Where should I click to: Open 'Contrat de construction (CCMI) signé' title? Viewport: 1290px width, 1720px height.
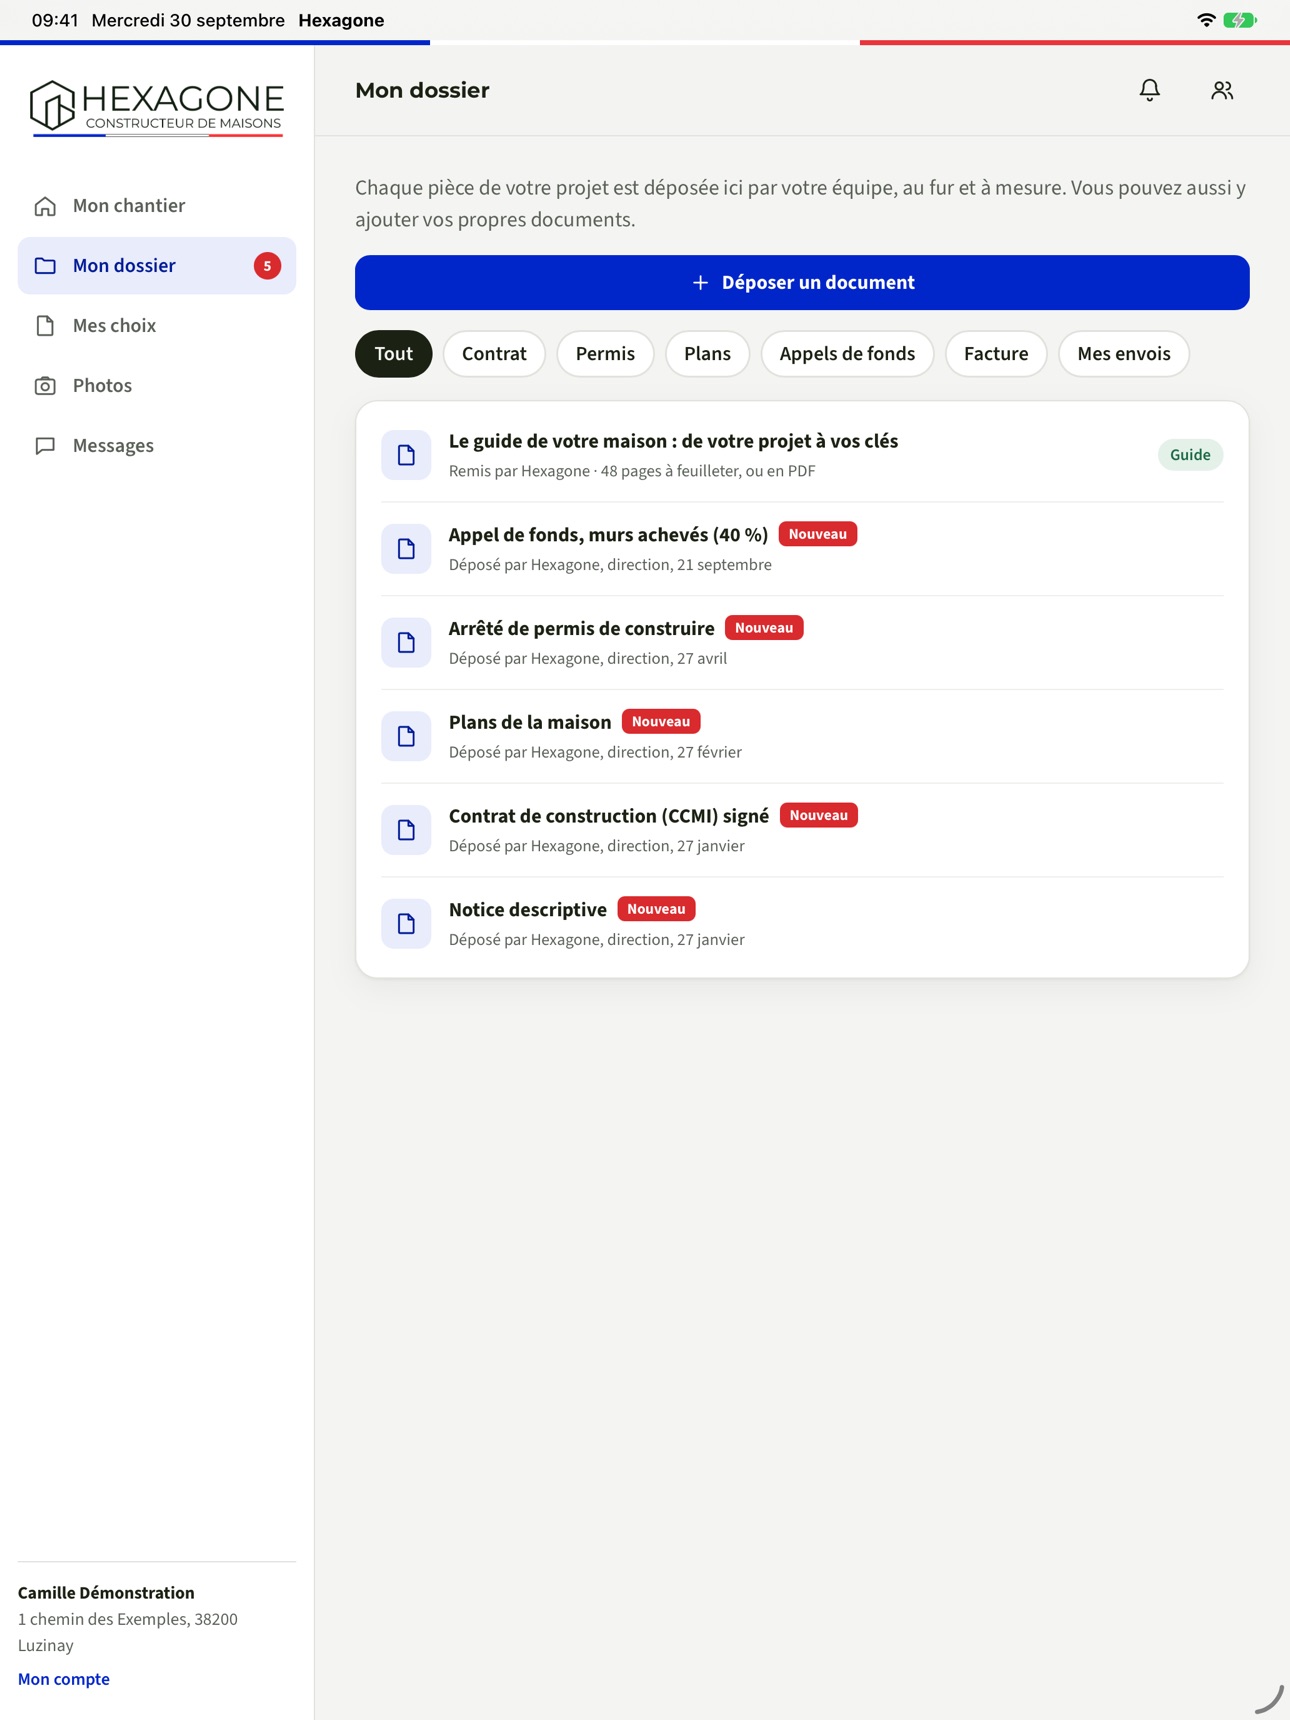[x=609, y=816]
